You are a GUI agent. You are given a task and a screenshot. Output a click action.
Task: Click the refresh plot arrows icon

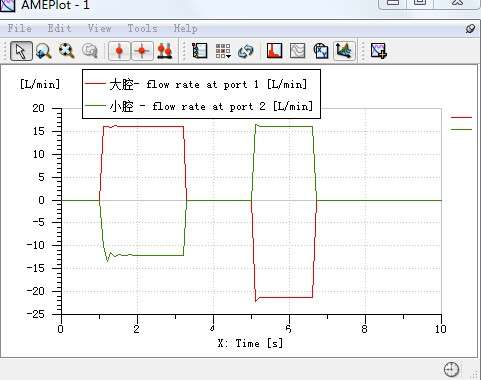246,51
